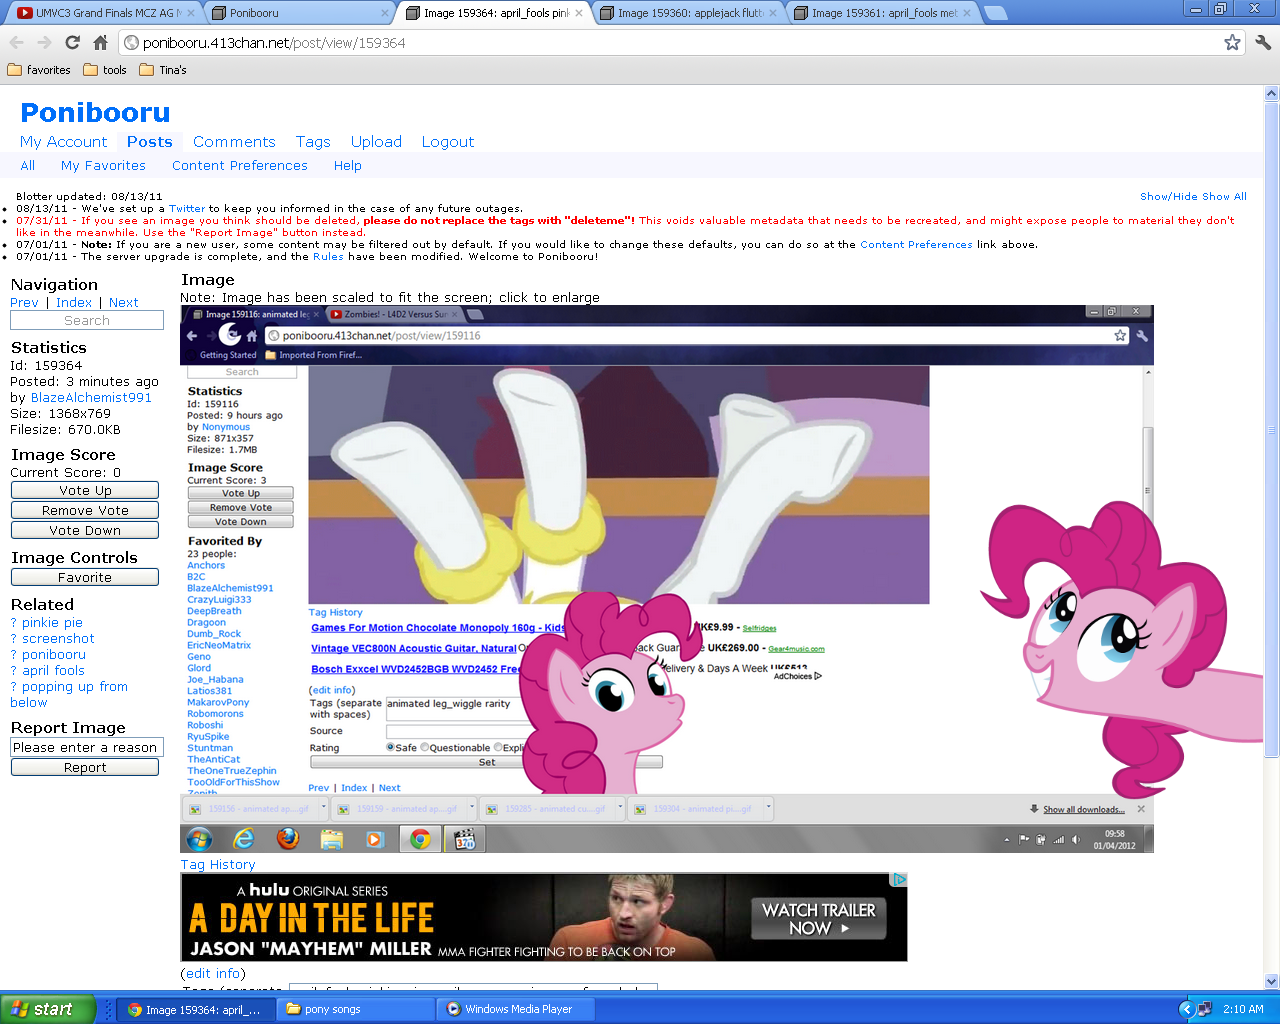The width and height of the screenshot is (1280, 1024).
Task: Open the Tag History link below the image
Action: [x=218, y=865]
